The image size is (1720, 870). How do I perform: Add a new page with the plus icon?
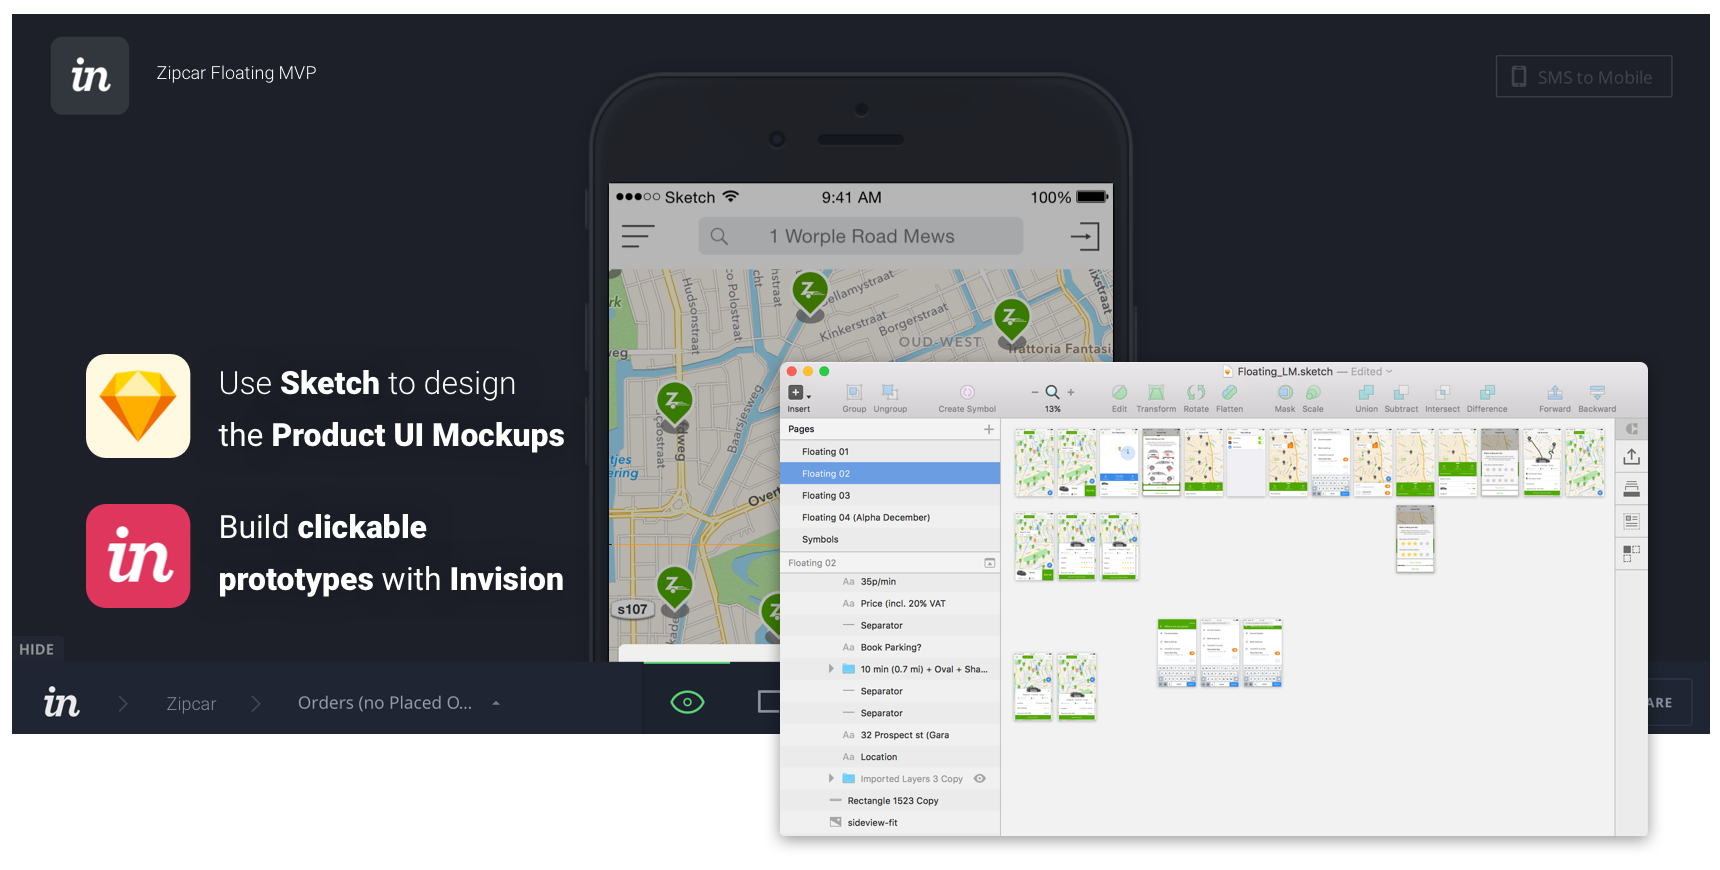coord(989,429)
